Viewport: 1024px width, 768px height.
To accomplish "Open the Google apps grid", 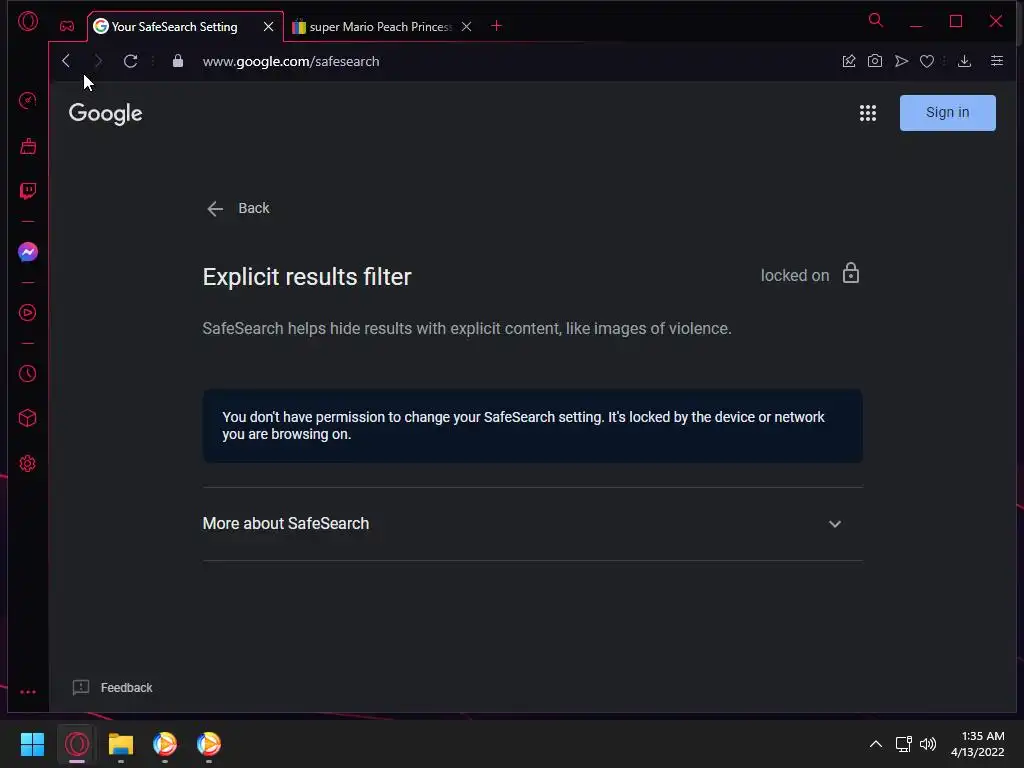I will coord(868,113).
